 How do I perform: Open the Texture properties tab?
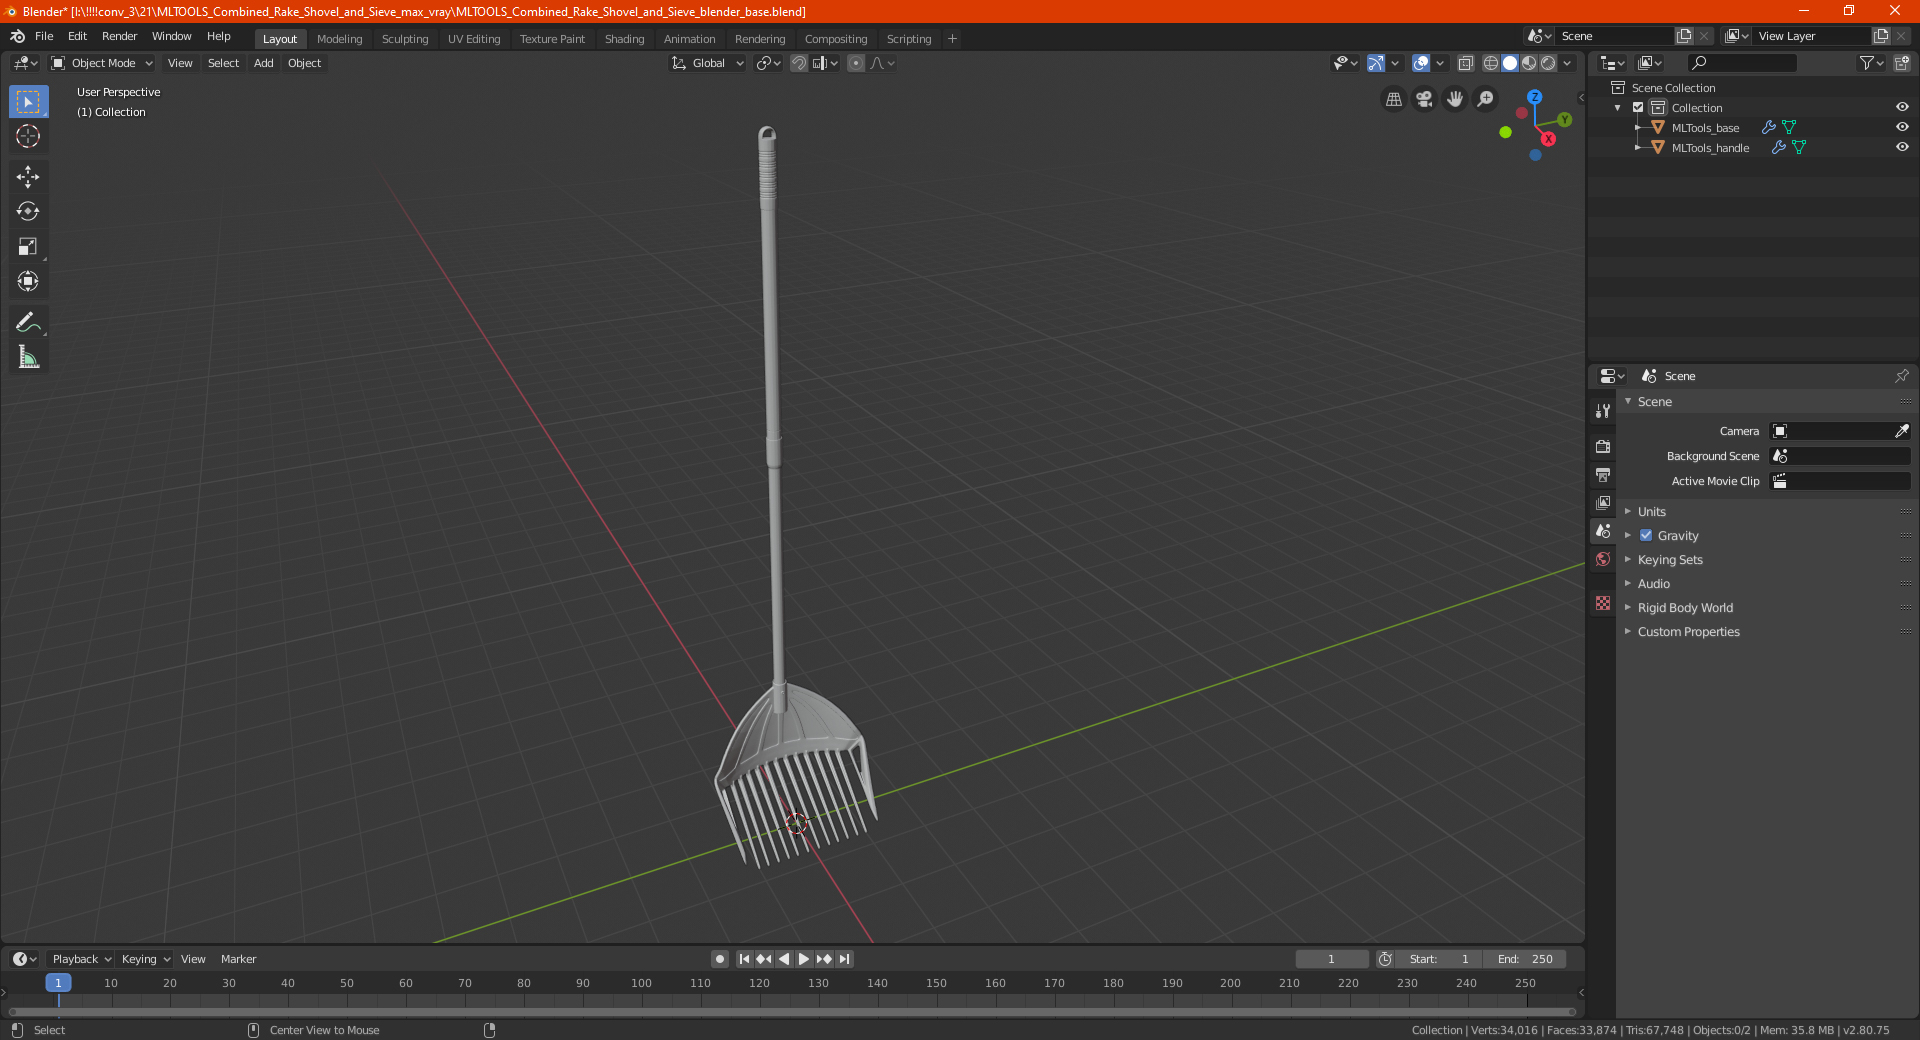pyautogui.click(x=1603, y=603)
